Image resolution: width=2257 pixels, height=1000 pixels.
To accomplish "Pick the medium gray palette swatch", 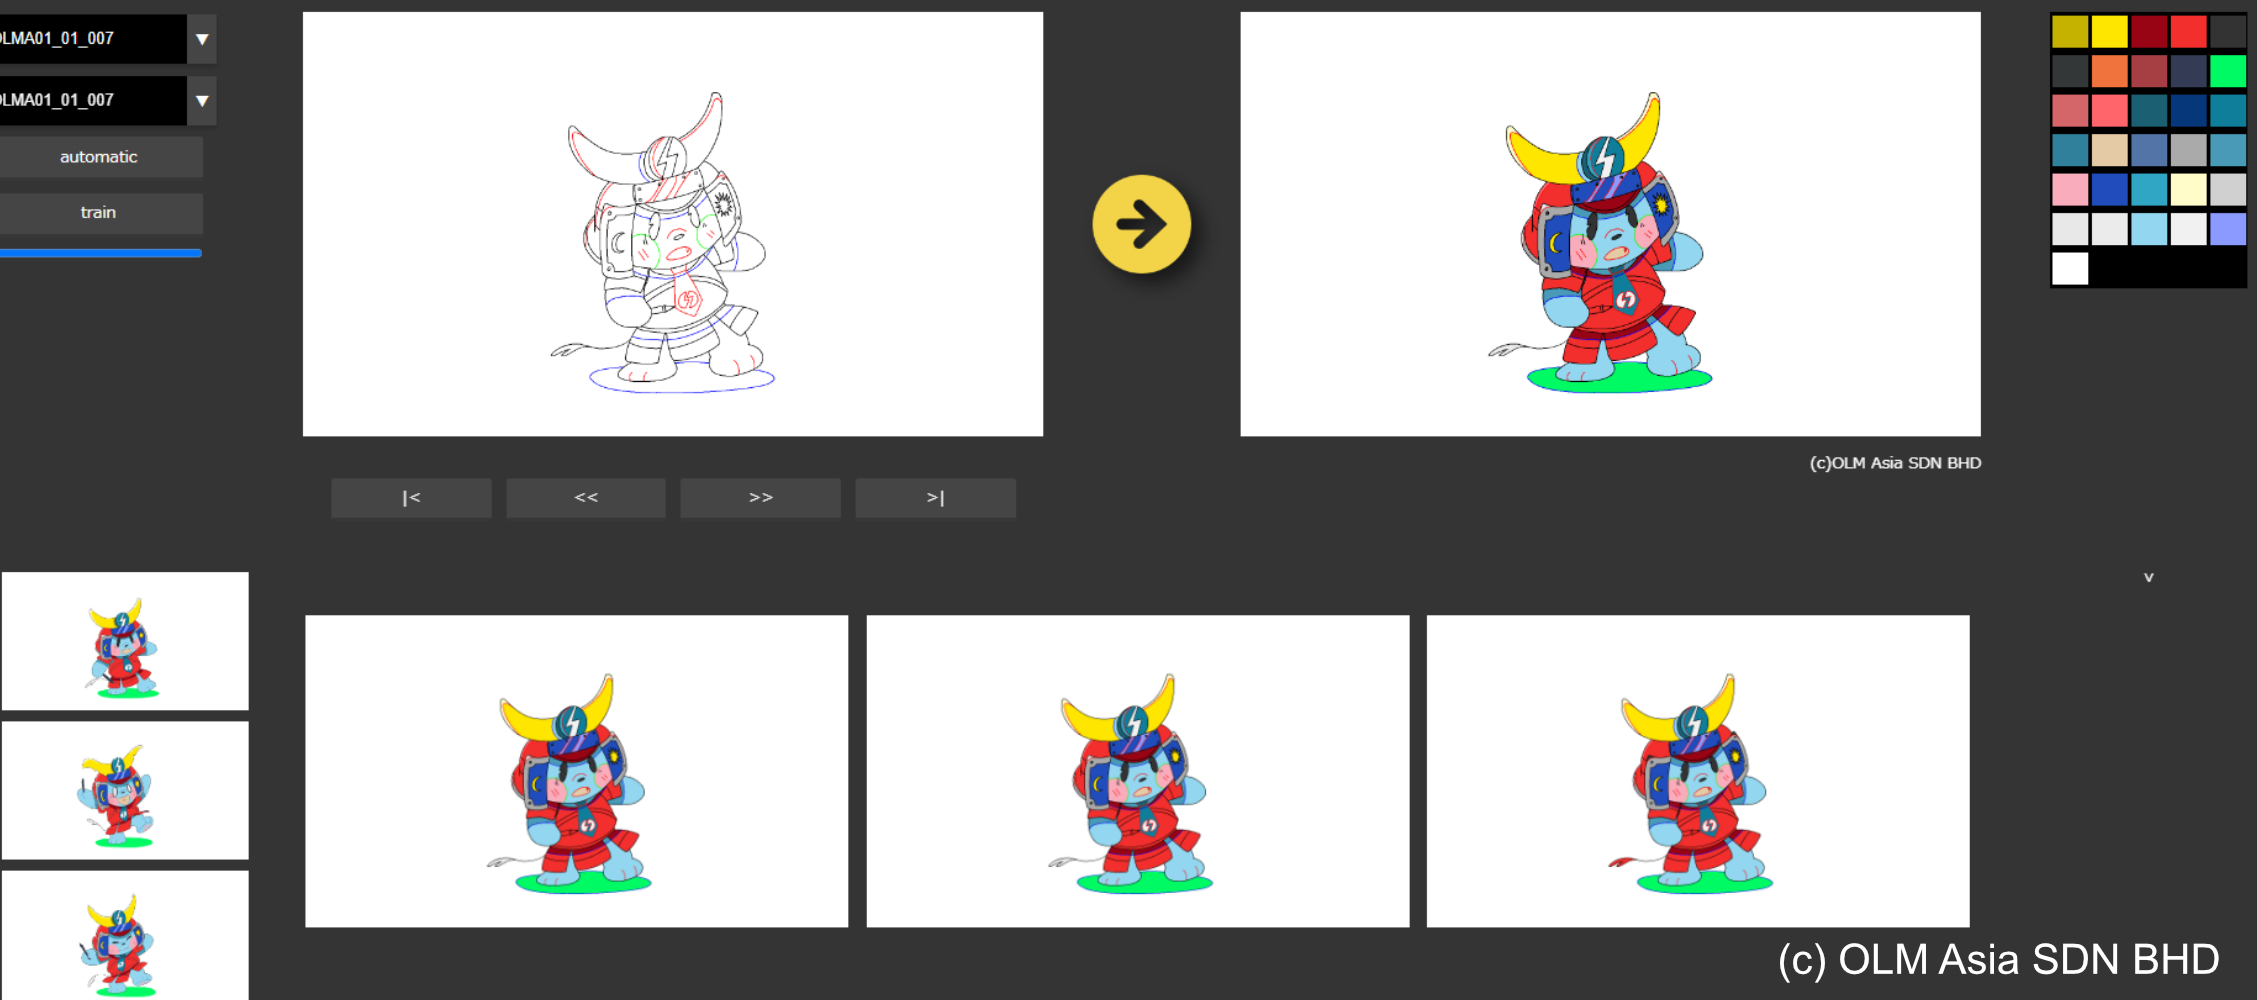I will tap(2188, 150).
